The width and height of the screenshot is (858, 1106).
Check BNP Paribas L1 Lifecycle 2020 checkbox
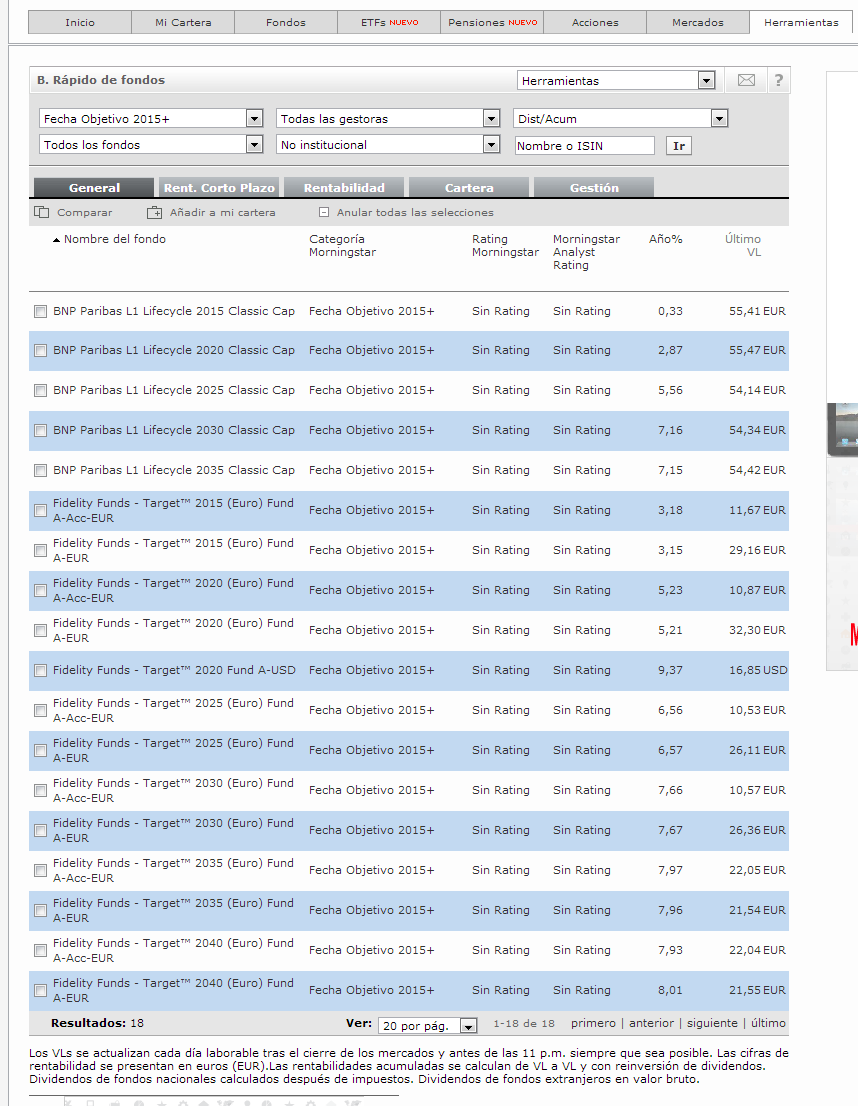pyautogui.click(x=40, y=351)
